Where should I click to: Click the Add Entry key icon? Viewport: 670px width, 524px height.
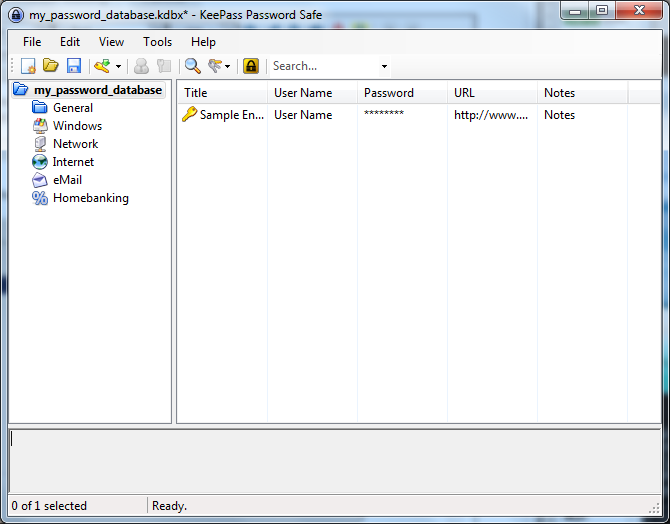[x=101, y=66]
